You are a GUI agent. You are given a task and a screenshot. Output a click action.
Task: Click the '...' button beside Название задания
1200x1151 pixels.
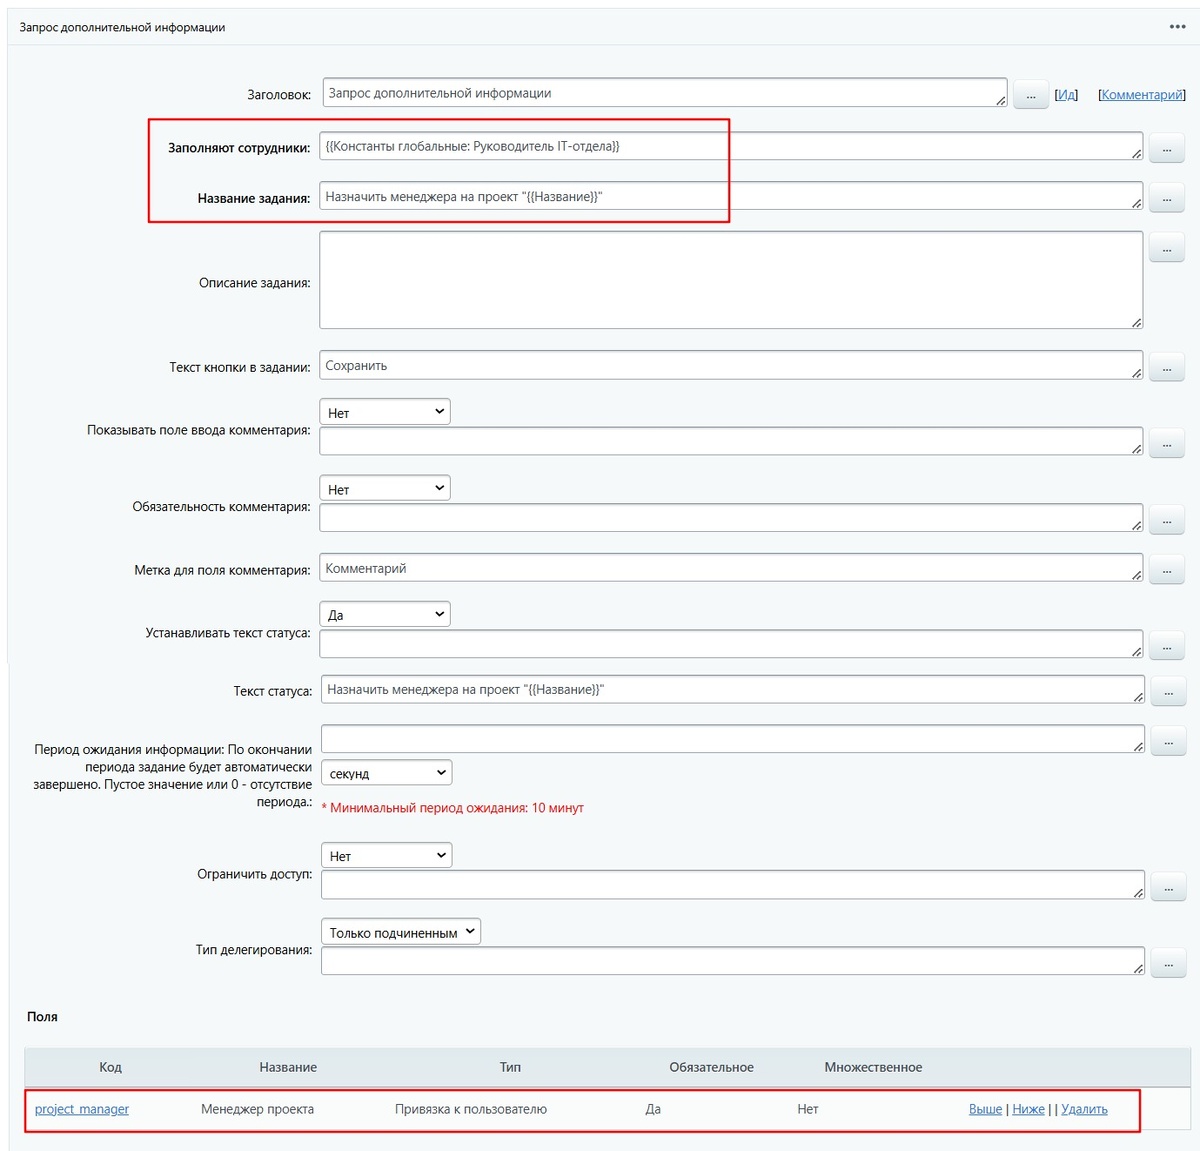(1167, 198)
